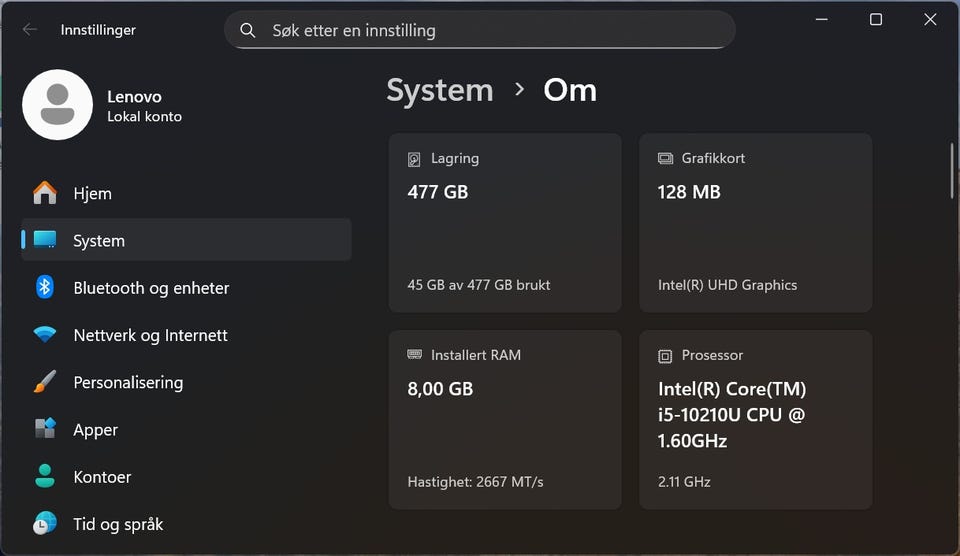Viewport: 960px width, 556px height.
Task: Open the Lagring storage card
Action: pos(505,223)
